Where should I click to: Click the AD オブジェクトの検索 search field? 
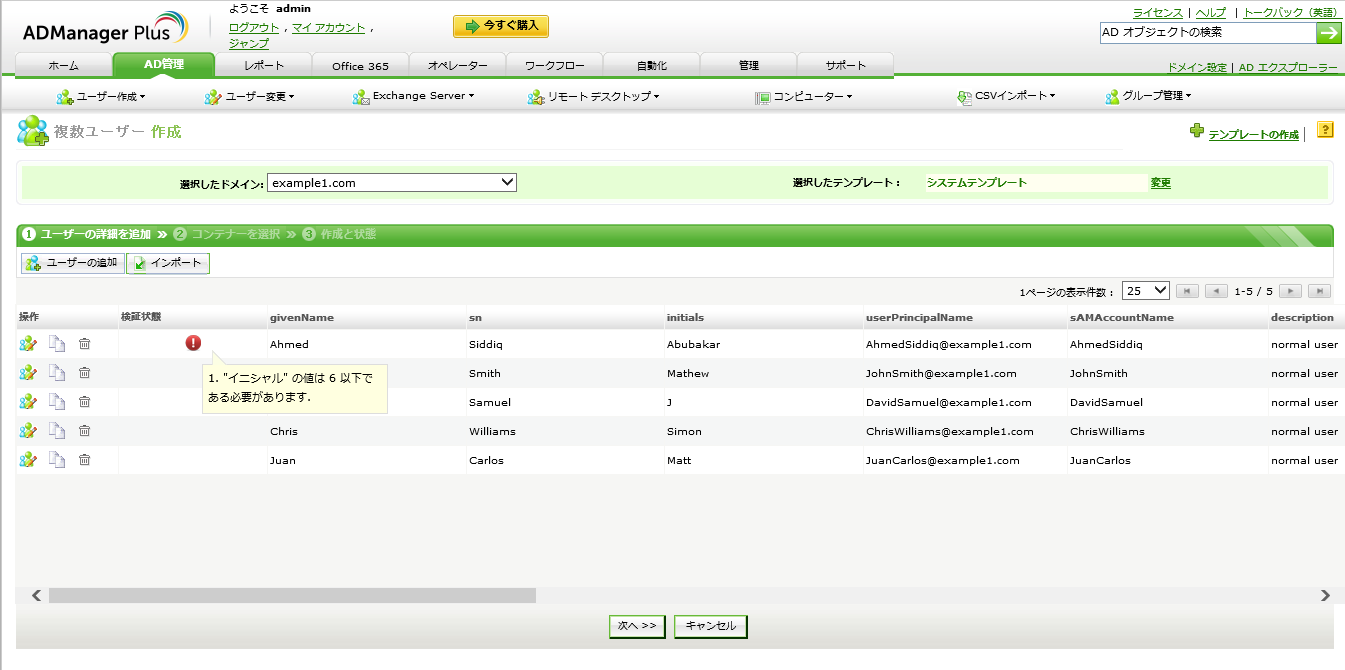[1206, 33]
